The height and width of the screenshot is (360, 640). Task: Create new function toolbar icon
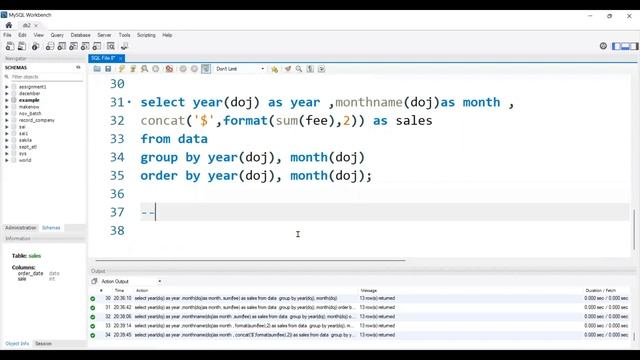[97, 47]
